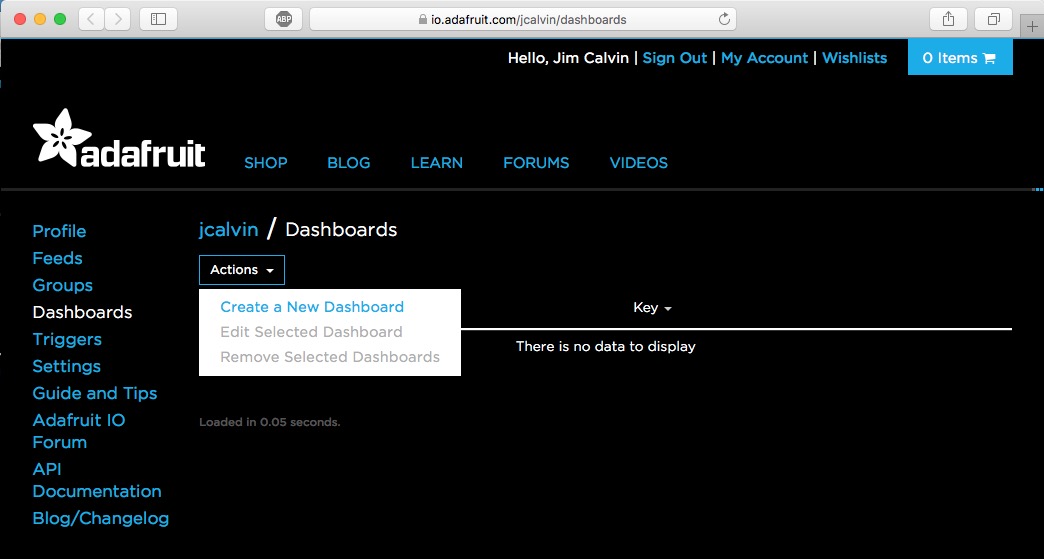The height and width of the screenshot is (559, 1044).
Task: Toggle the Safari sidebar button
Action: coord(158,19)
